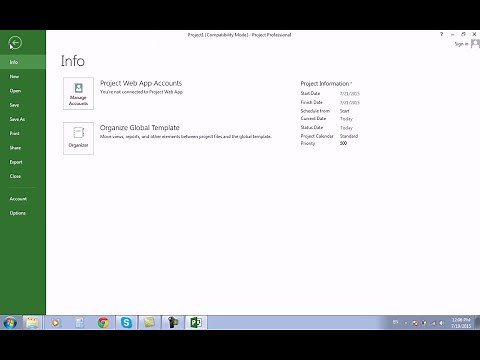Open Help with the question mark icon

[441, 34]
